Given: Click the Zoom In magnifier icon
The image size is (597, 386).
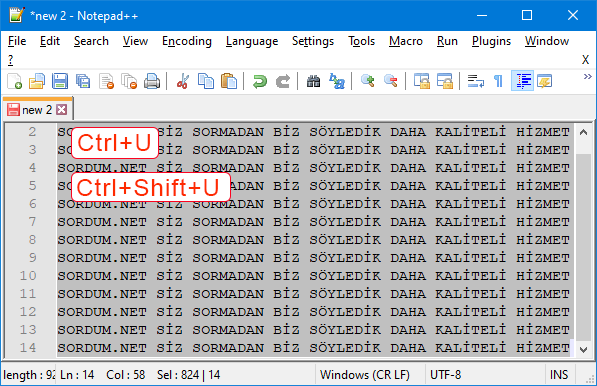Looking at the screenshot, I should tap(368, 81).
